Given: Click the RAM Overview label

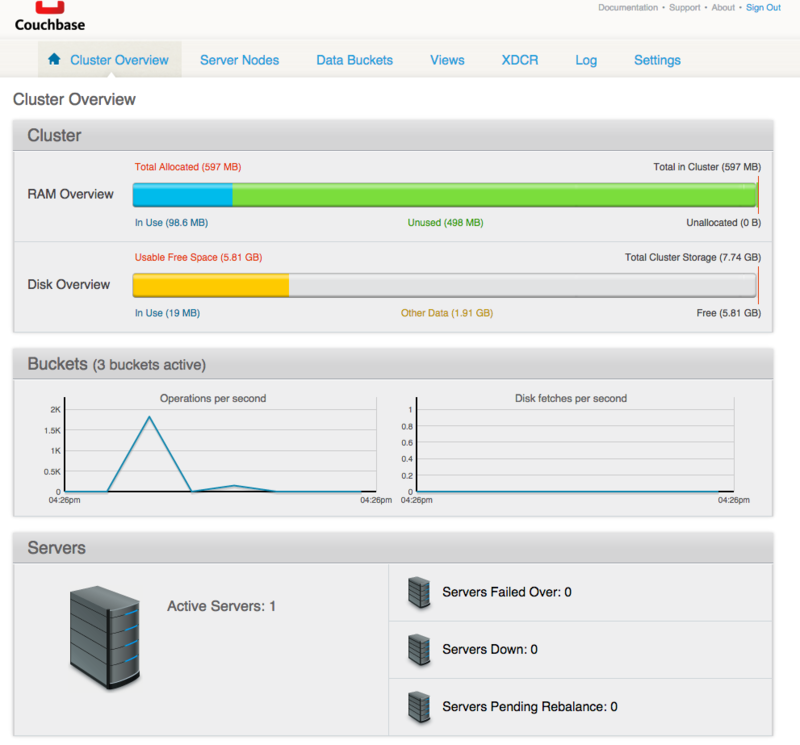Looking at the screenshot, I should pos(70,194).
